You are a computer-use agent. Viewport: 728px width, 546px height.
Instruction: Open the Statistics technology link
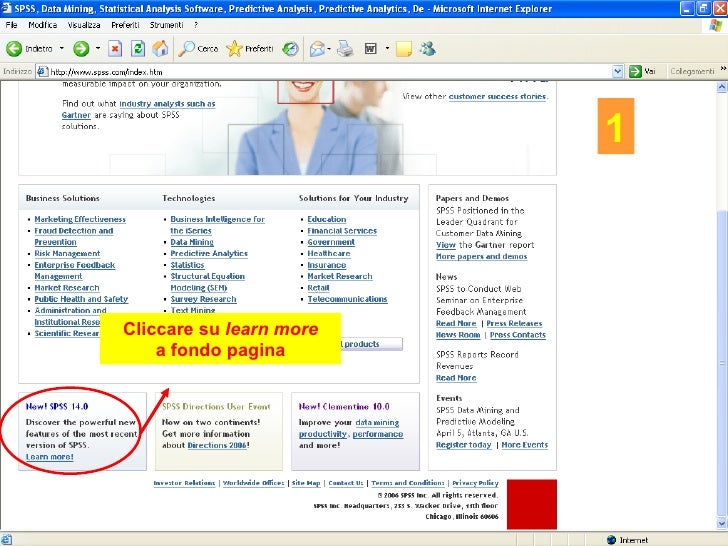pyautogui.click(x=187, y=265)
